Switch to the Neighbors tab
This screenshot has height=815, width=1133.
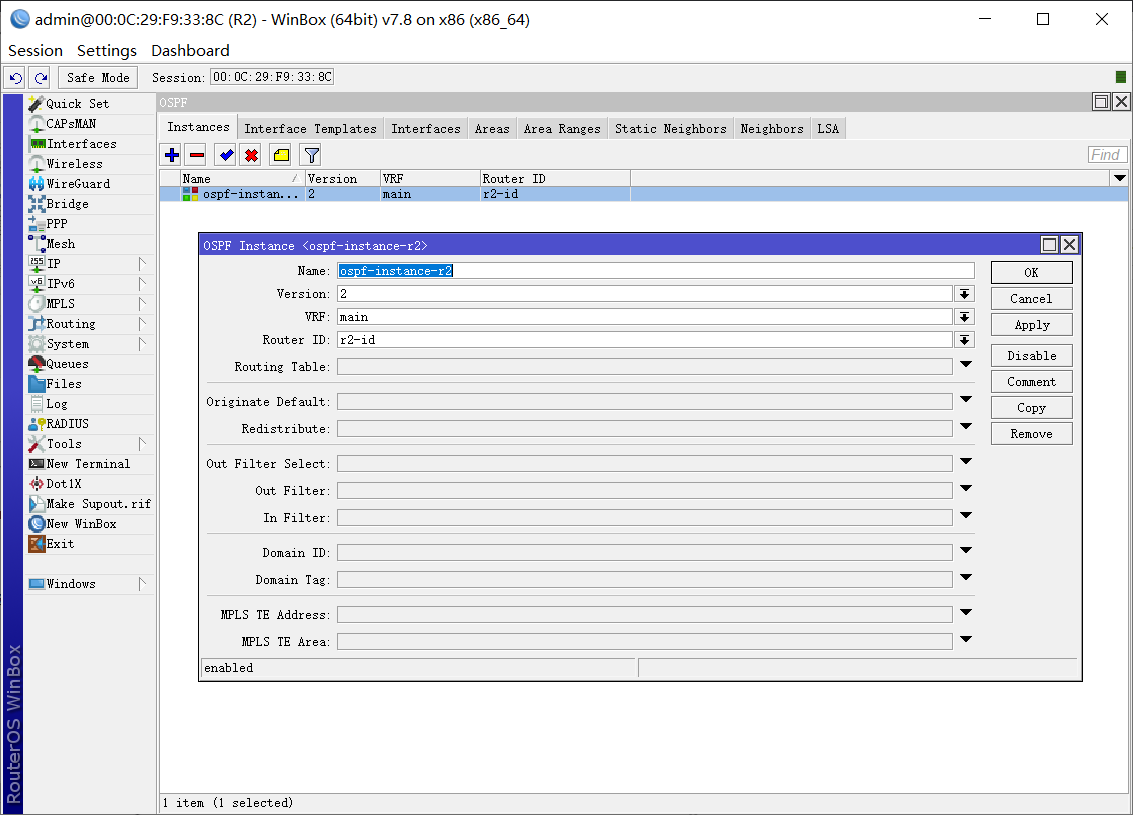coord(772,129)
